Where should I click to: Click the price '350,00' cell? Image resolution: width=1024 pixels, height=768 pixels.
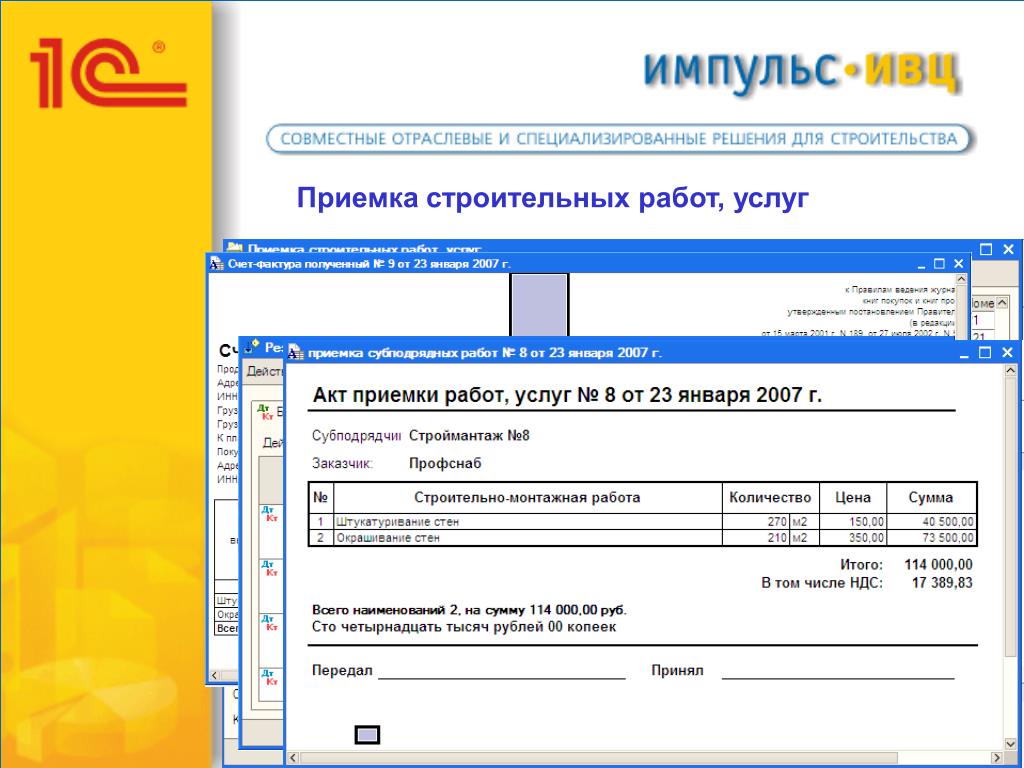[853, 538]
